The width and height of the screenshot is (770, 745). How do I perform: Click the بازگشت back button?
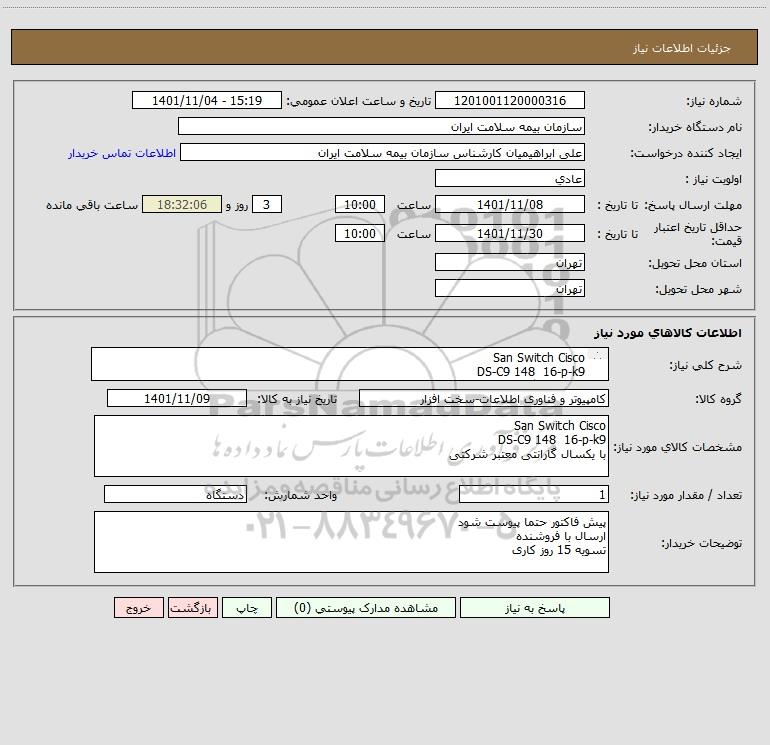pyautogui.click(x=192, y=607)
